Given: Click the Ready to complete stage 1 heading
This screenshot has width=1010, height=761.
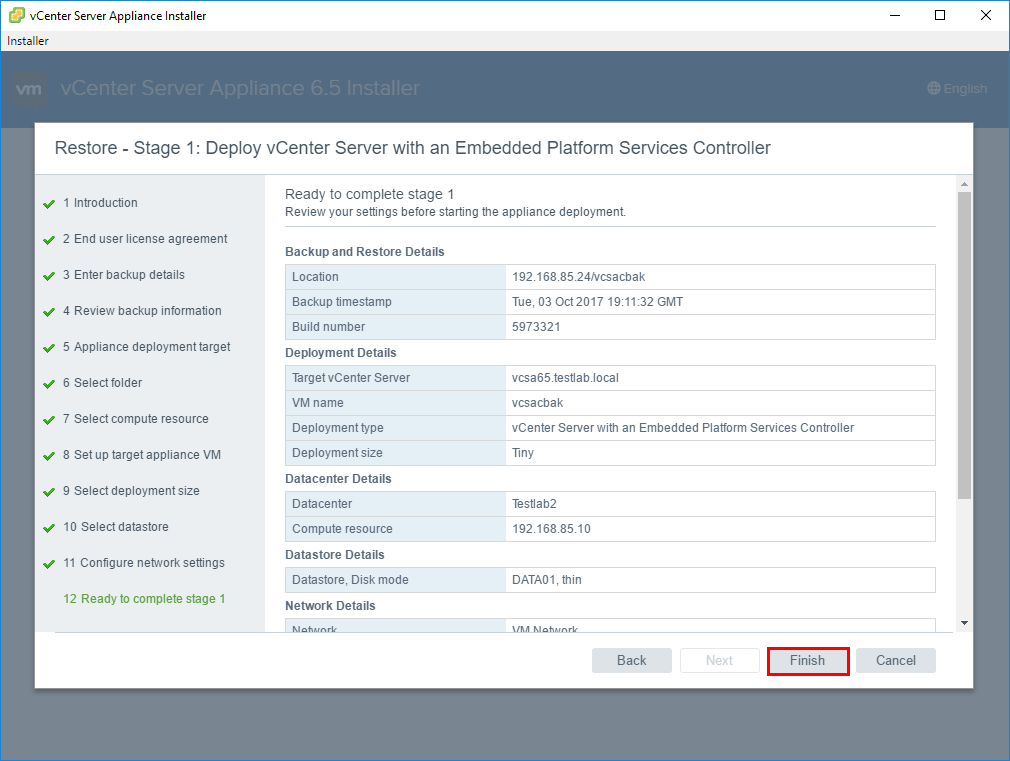Looking at the screenshot, I should (x=370, y=195).
